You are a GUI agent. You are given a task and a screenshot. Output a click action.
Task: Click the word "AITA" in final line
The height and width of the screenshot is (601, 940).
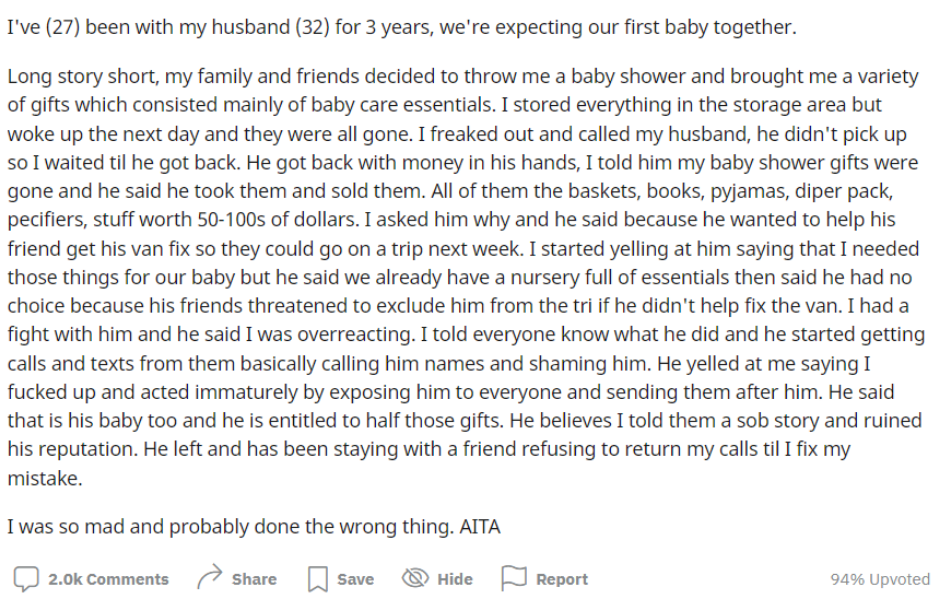[x=480, y=527]
